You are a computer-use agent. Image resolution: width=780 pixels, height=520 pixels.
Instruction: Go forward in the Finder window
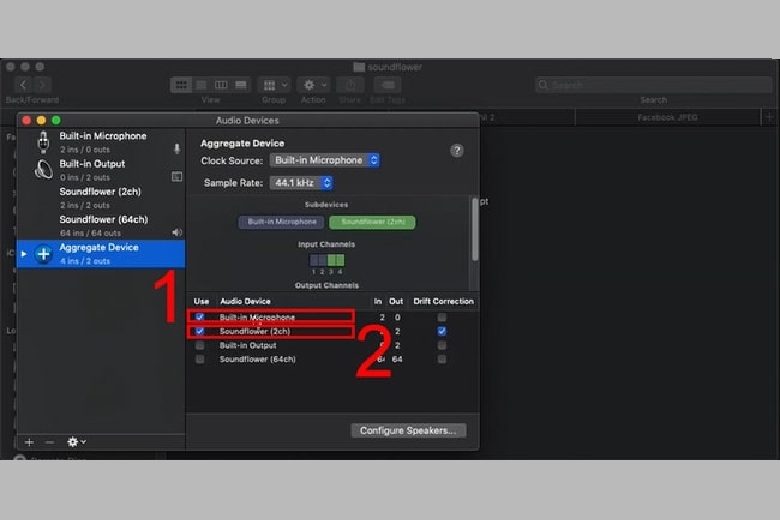(x=43, y=85)
